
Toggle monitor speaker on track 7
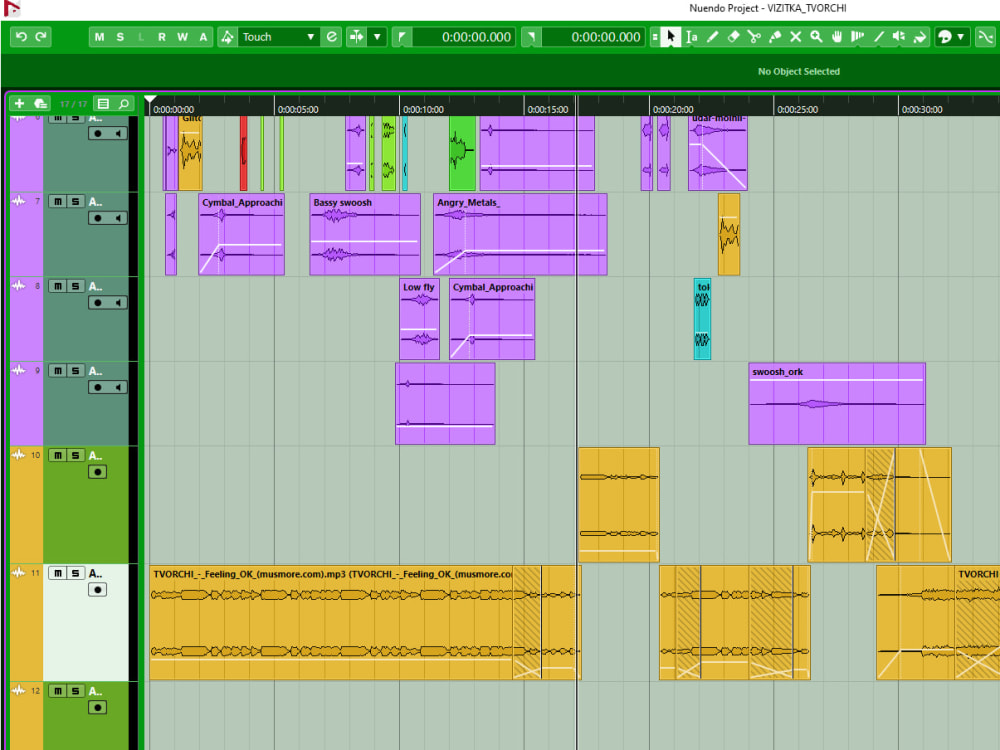click(x=118, y=218)
